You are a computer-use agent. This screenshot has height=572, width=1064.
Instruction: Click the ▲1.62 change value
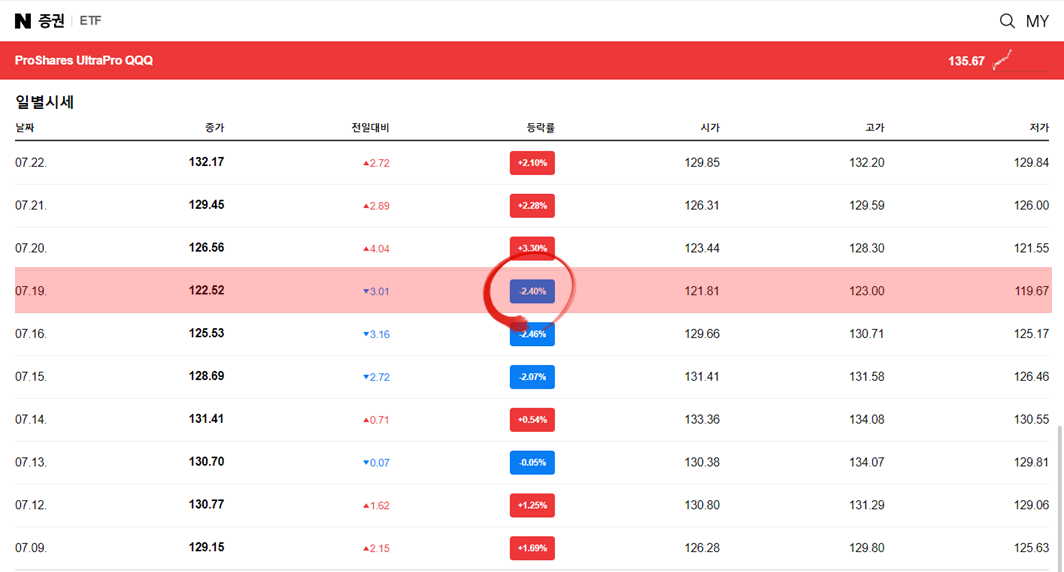click(376, 506)
